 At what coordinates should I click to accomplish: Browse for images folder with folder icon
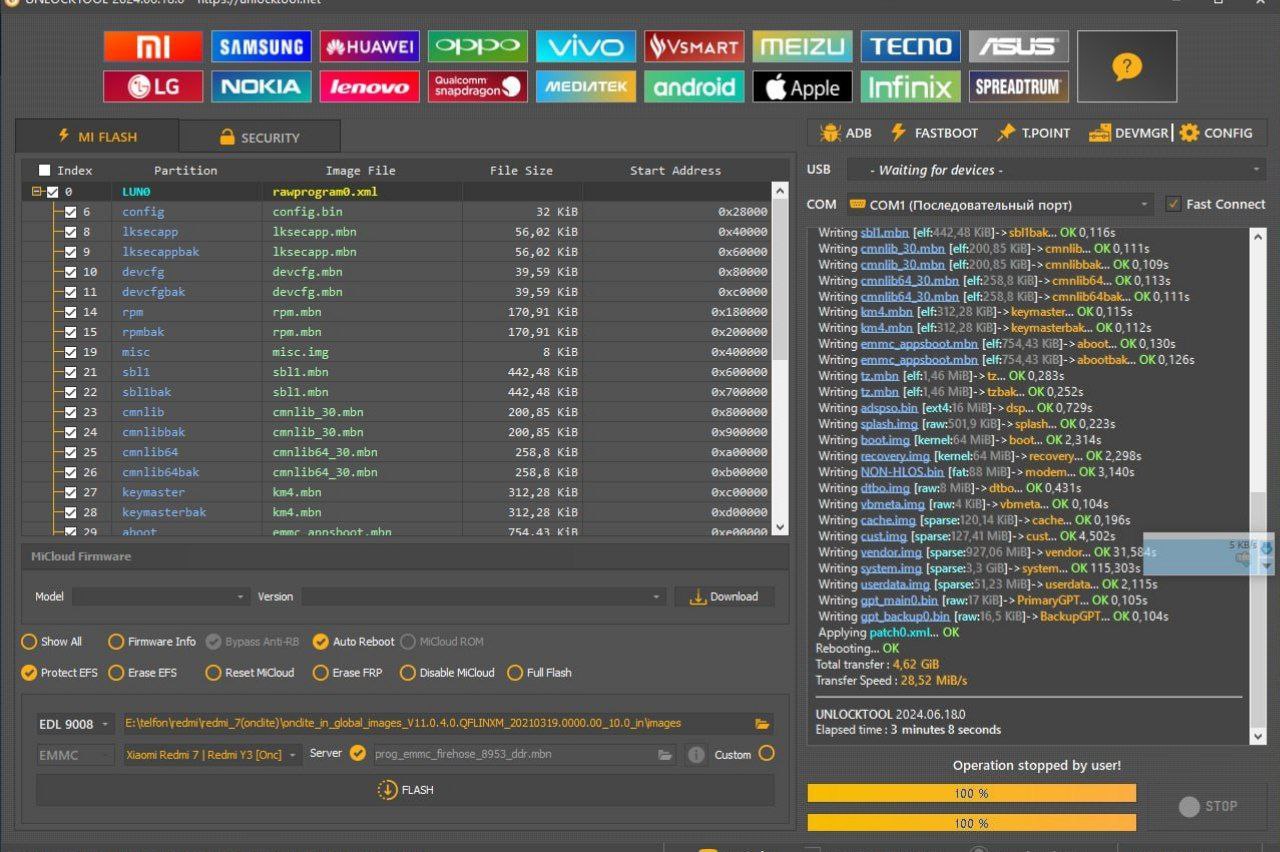(x=762, y=723)
